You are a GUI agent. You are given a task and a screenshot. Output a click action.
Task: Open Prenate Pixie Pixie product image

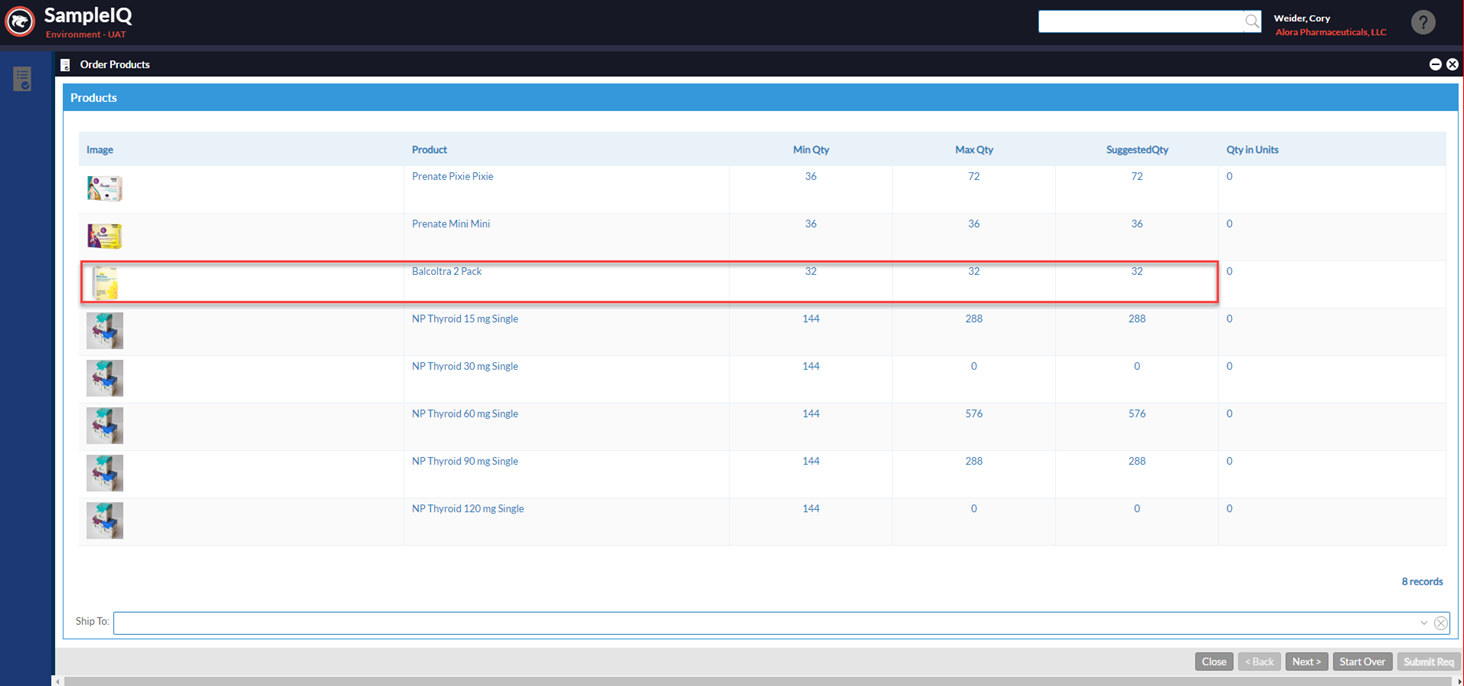pyautogui.click(x=104, y=188)
